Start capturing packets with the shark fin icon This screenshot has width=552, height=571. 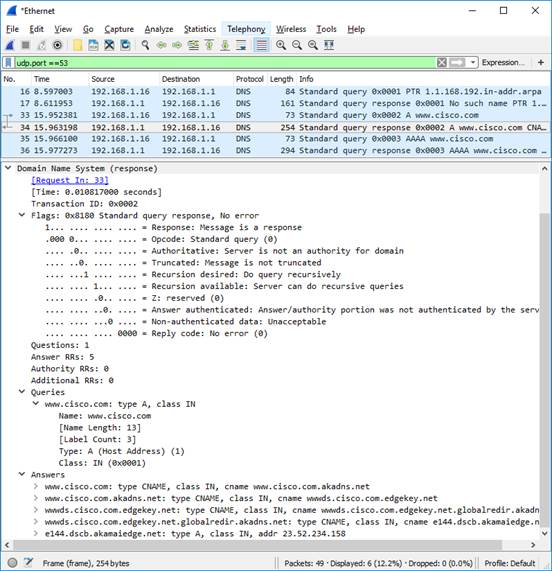tap(10, 45)
